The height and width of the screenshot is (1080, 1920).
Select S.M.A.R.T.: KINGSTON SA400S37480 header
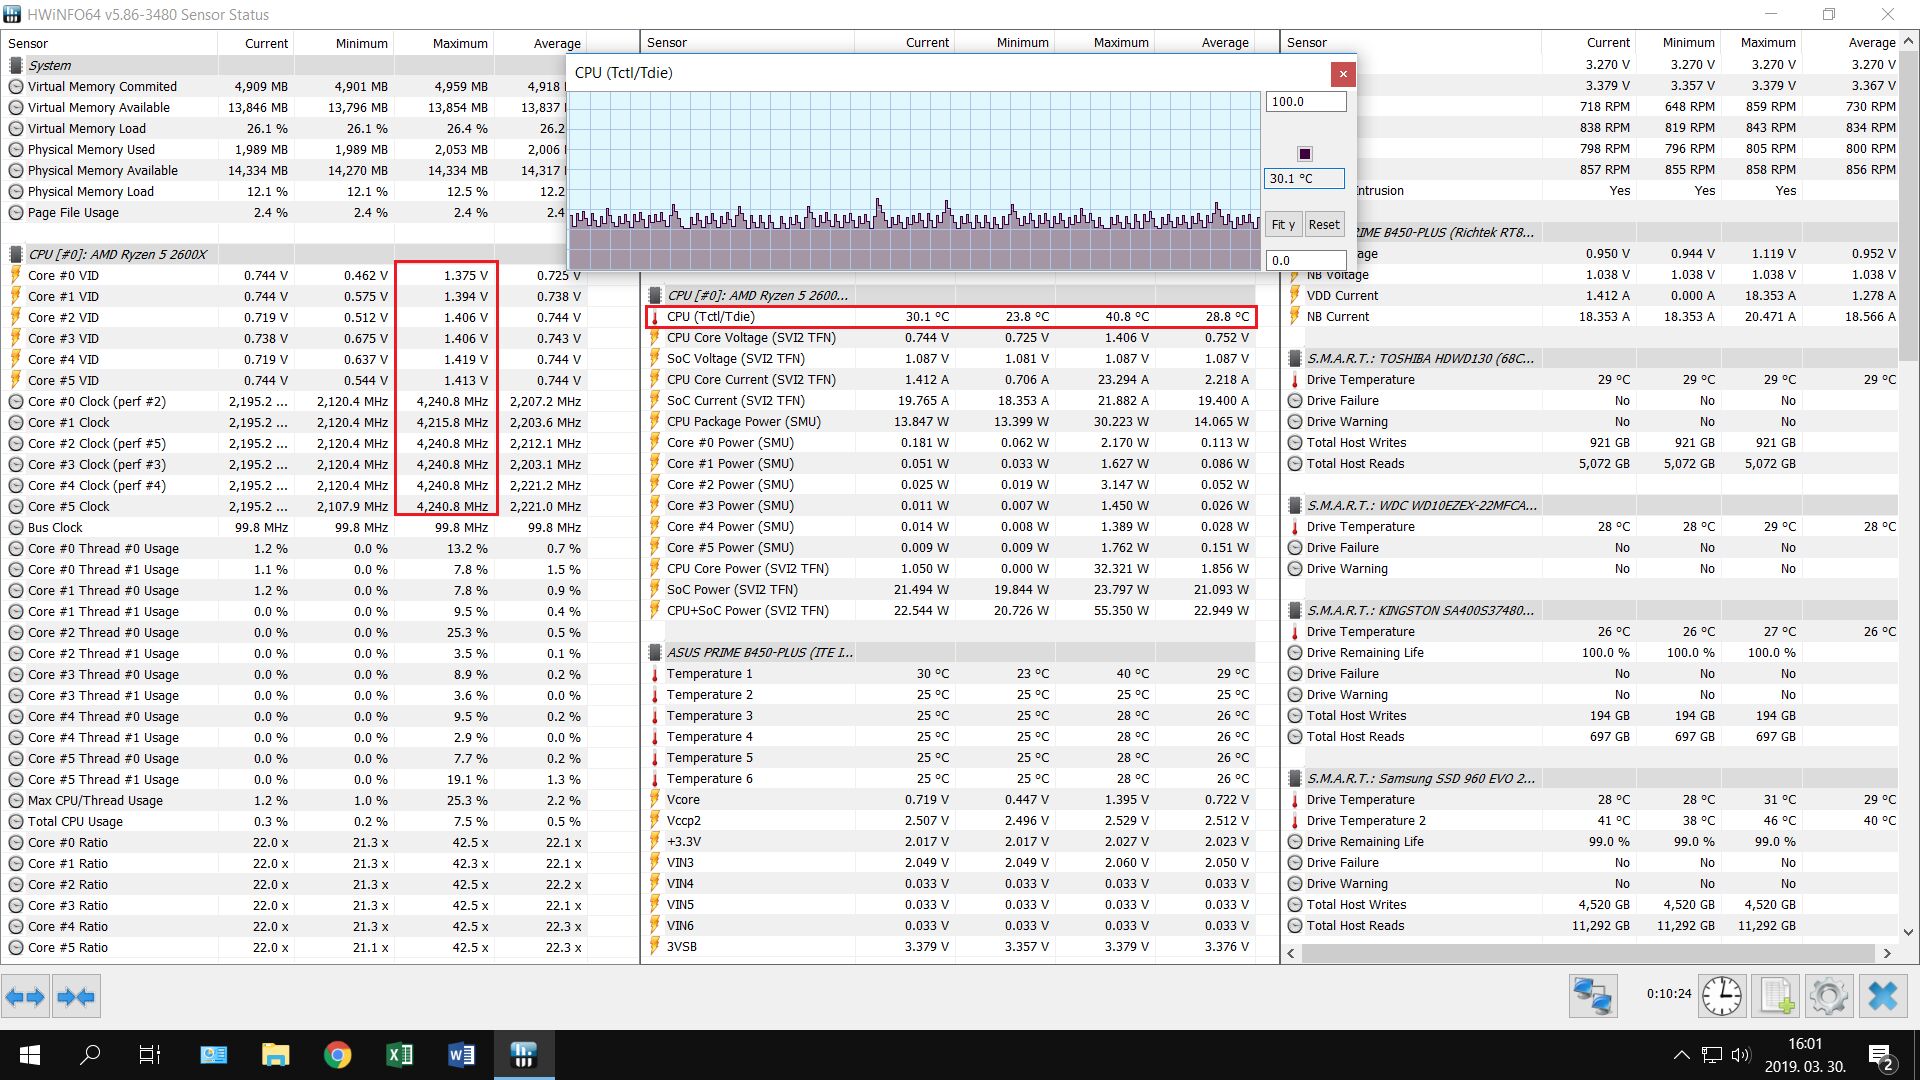pos(1420,611)
